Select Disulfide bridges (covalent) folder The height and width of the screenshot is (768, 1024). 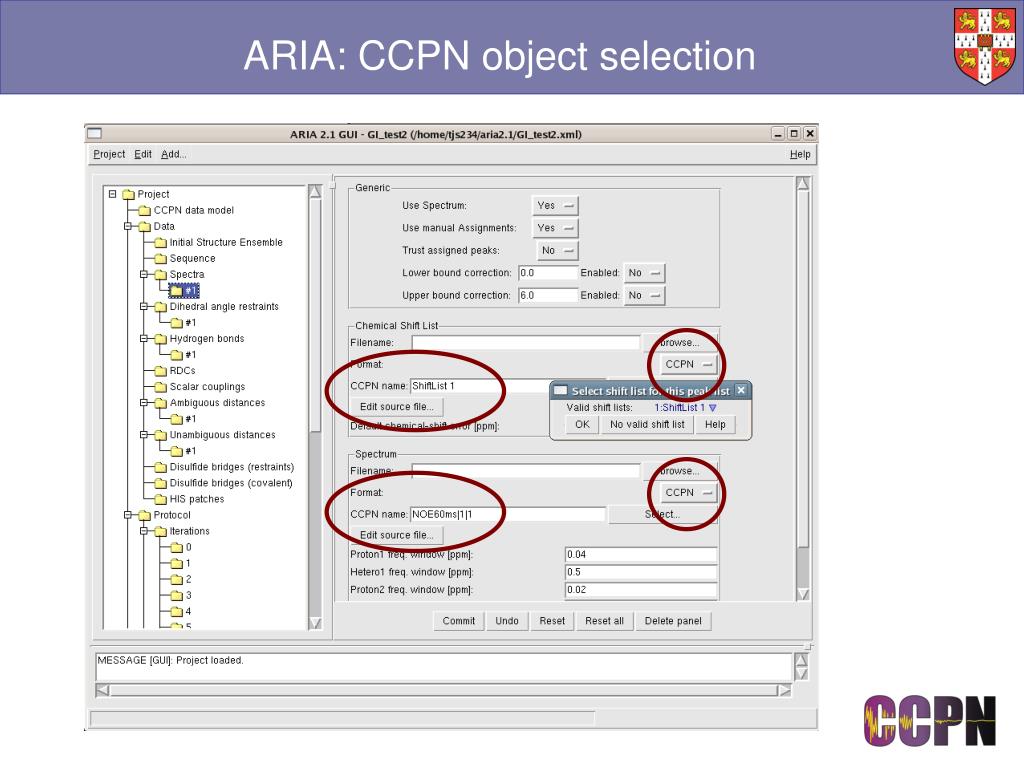click(223, 483)
